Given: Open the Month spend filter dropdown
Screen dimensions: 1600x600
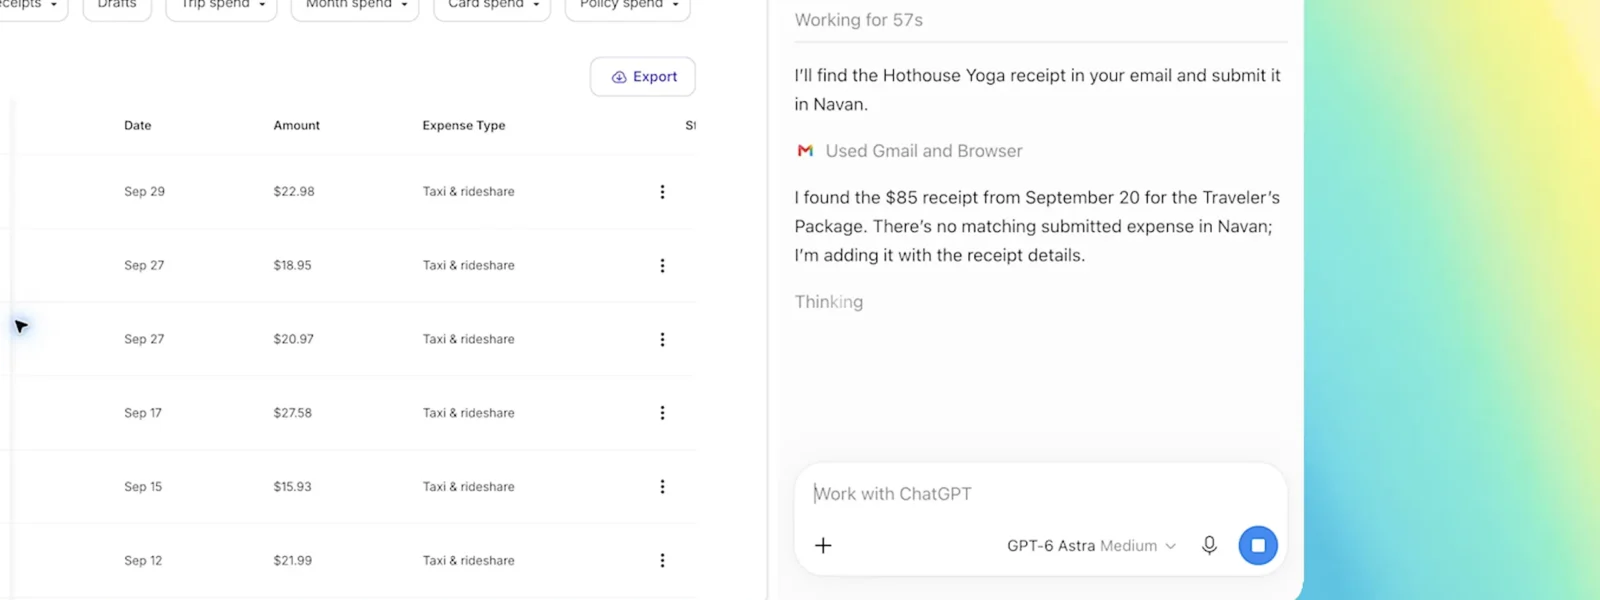Looking at the screenshot, I should tap(355, 6).
